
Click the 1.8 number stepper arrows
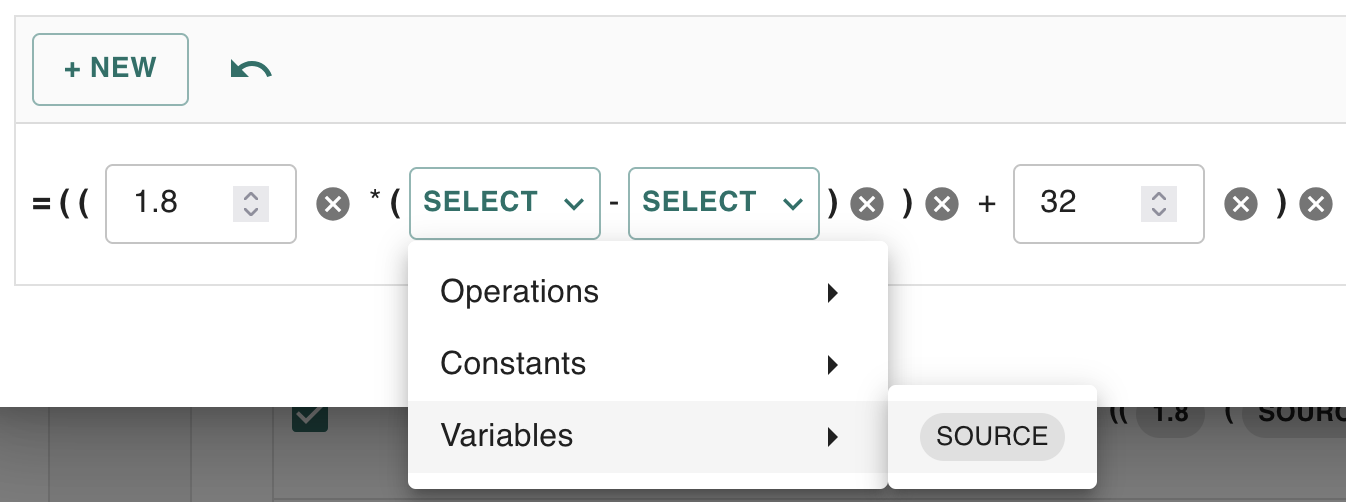[251, 204]
